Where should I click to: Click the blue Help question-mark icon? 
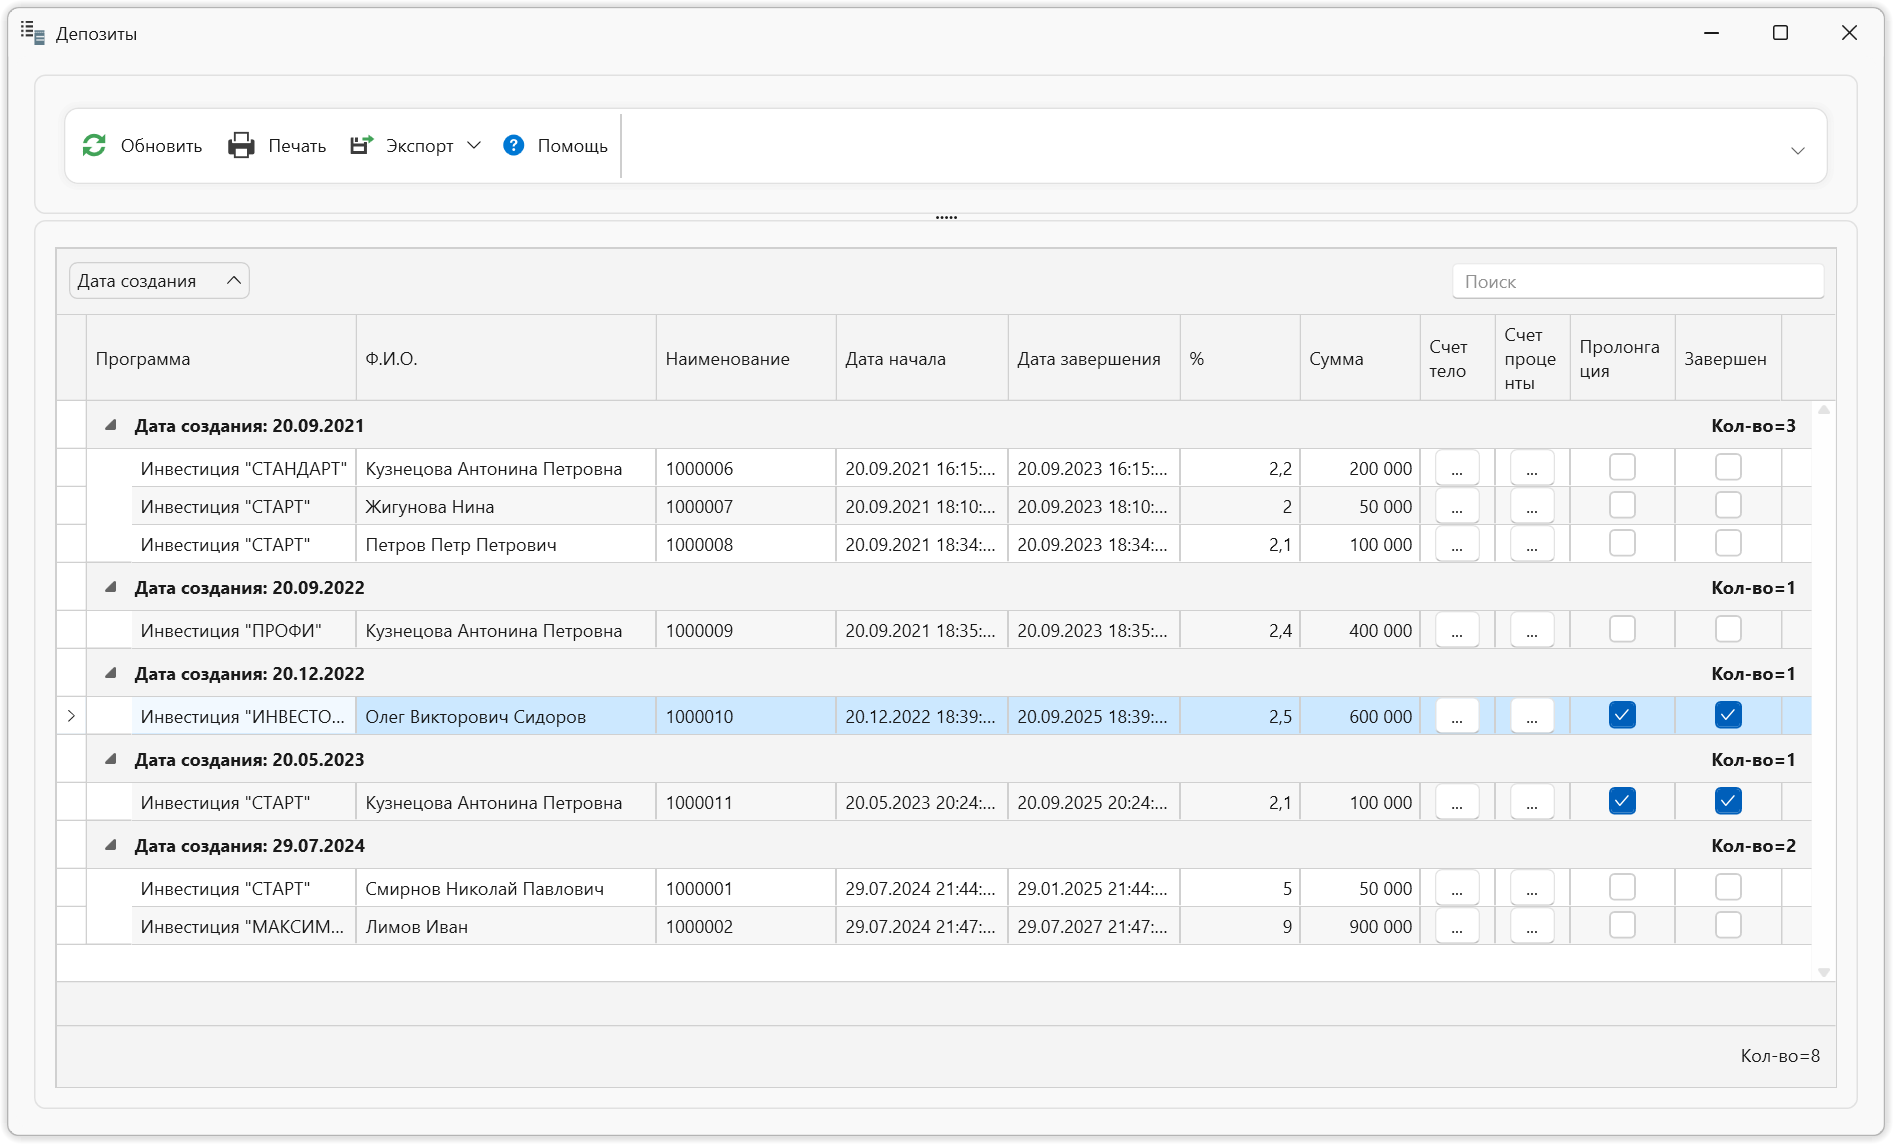(513, 146)
